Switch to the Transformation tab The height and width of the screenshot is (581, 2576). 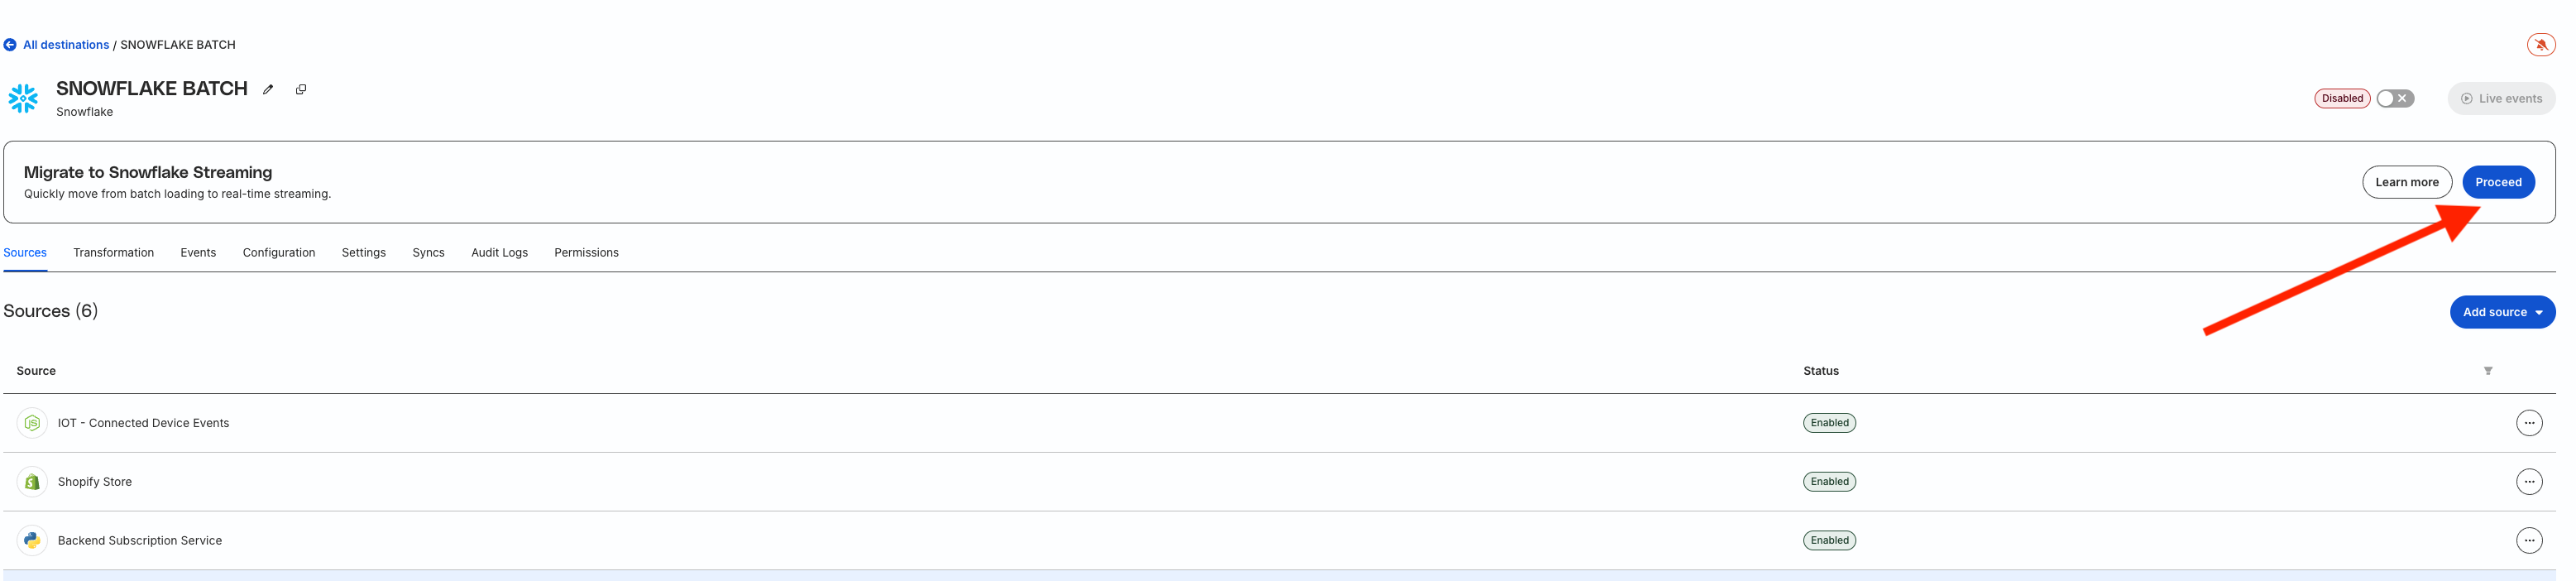click(113, 253)
